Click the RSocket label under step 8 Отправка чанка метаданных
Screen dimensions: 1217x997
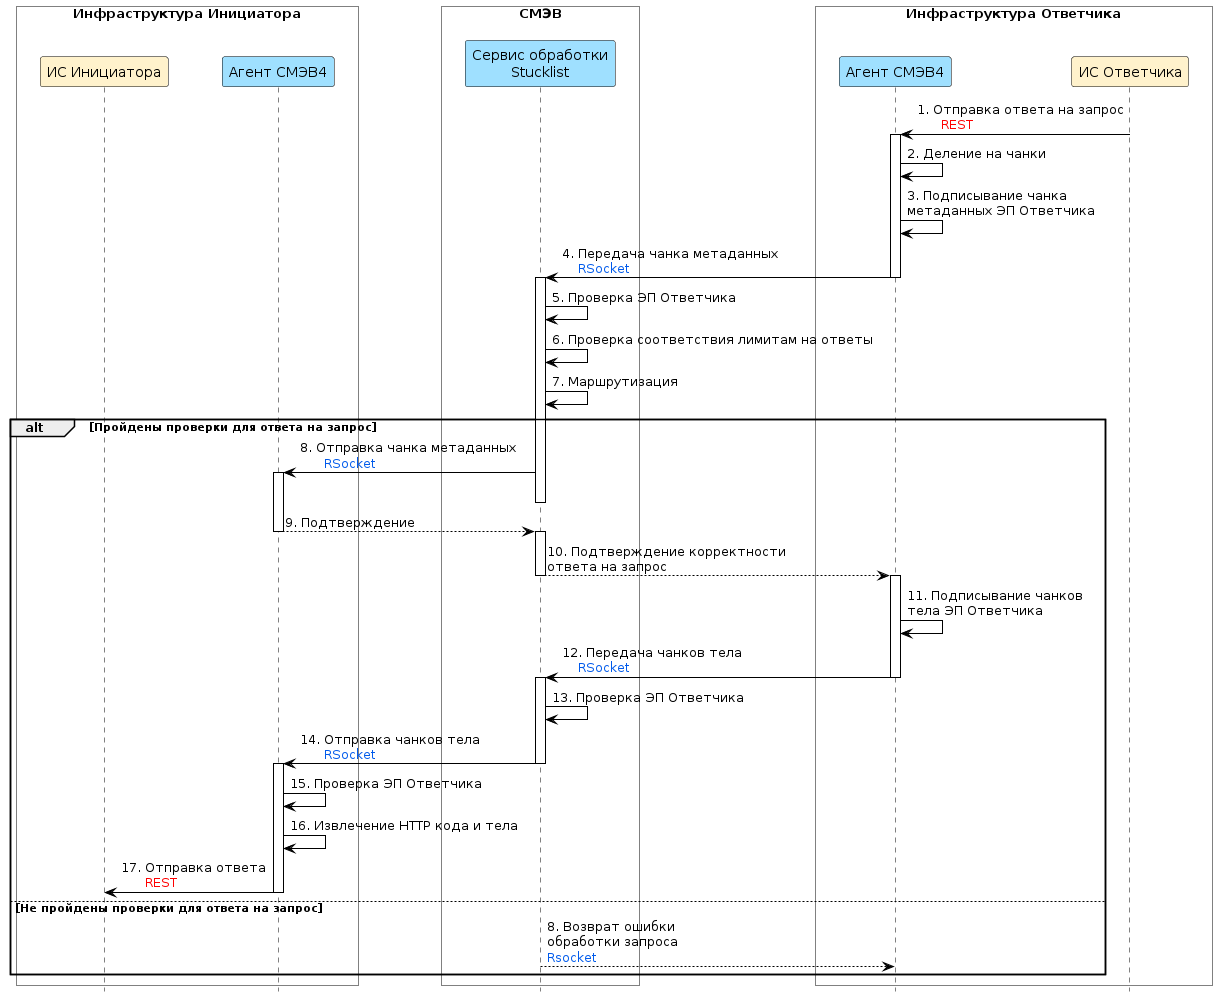(x=349, y=464)
